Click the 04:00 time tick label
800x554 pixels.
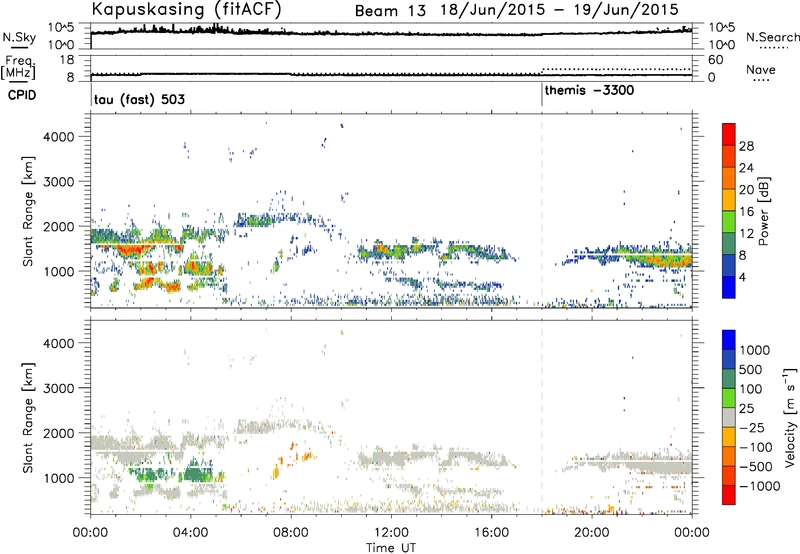coord(190,533)
